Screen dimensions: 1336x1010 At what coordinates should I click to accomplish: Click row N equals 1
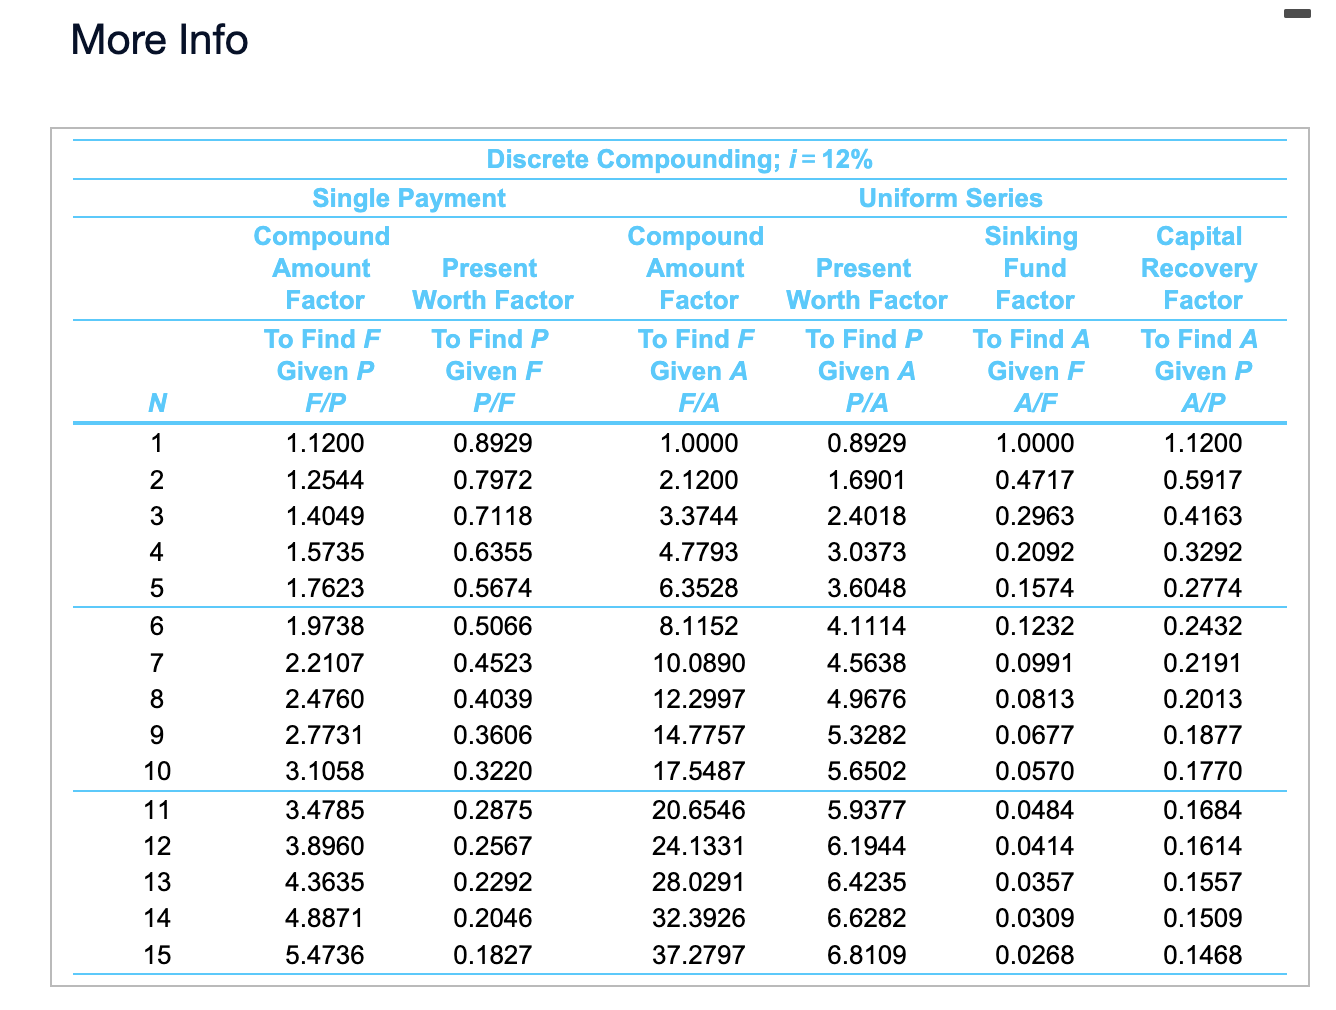click(156, 443)
